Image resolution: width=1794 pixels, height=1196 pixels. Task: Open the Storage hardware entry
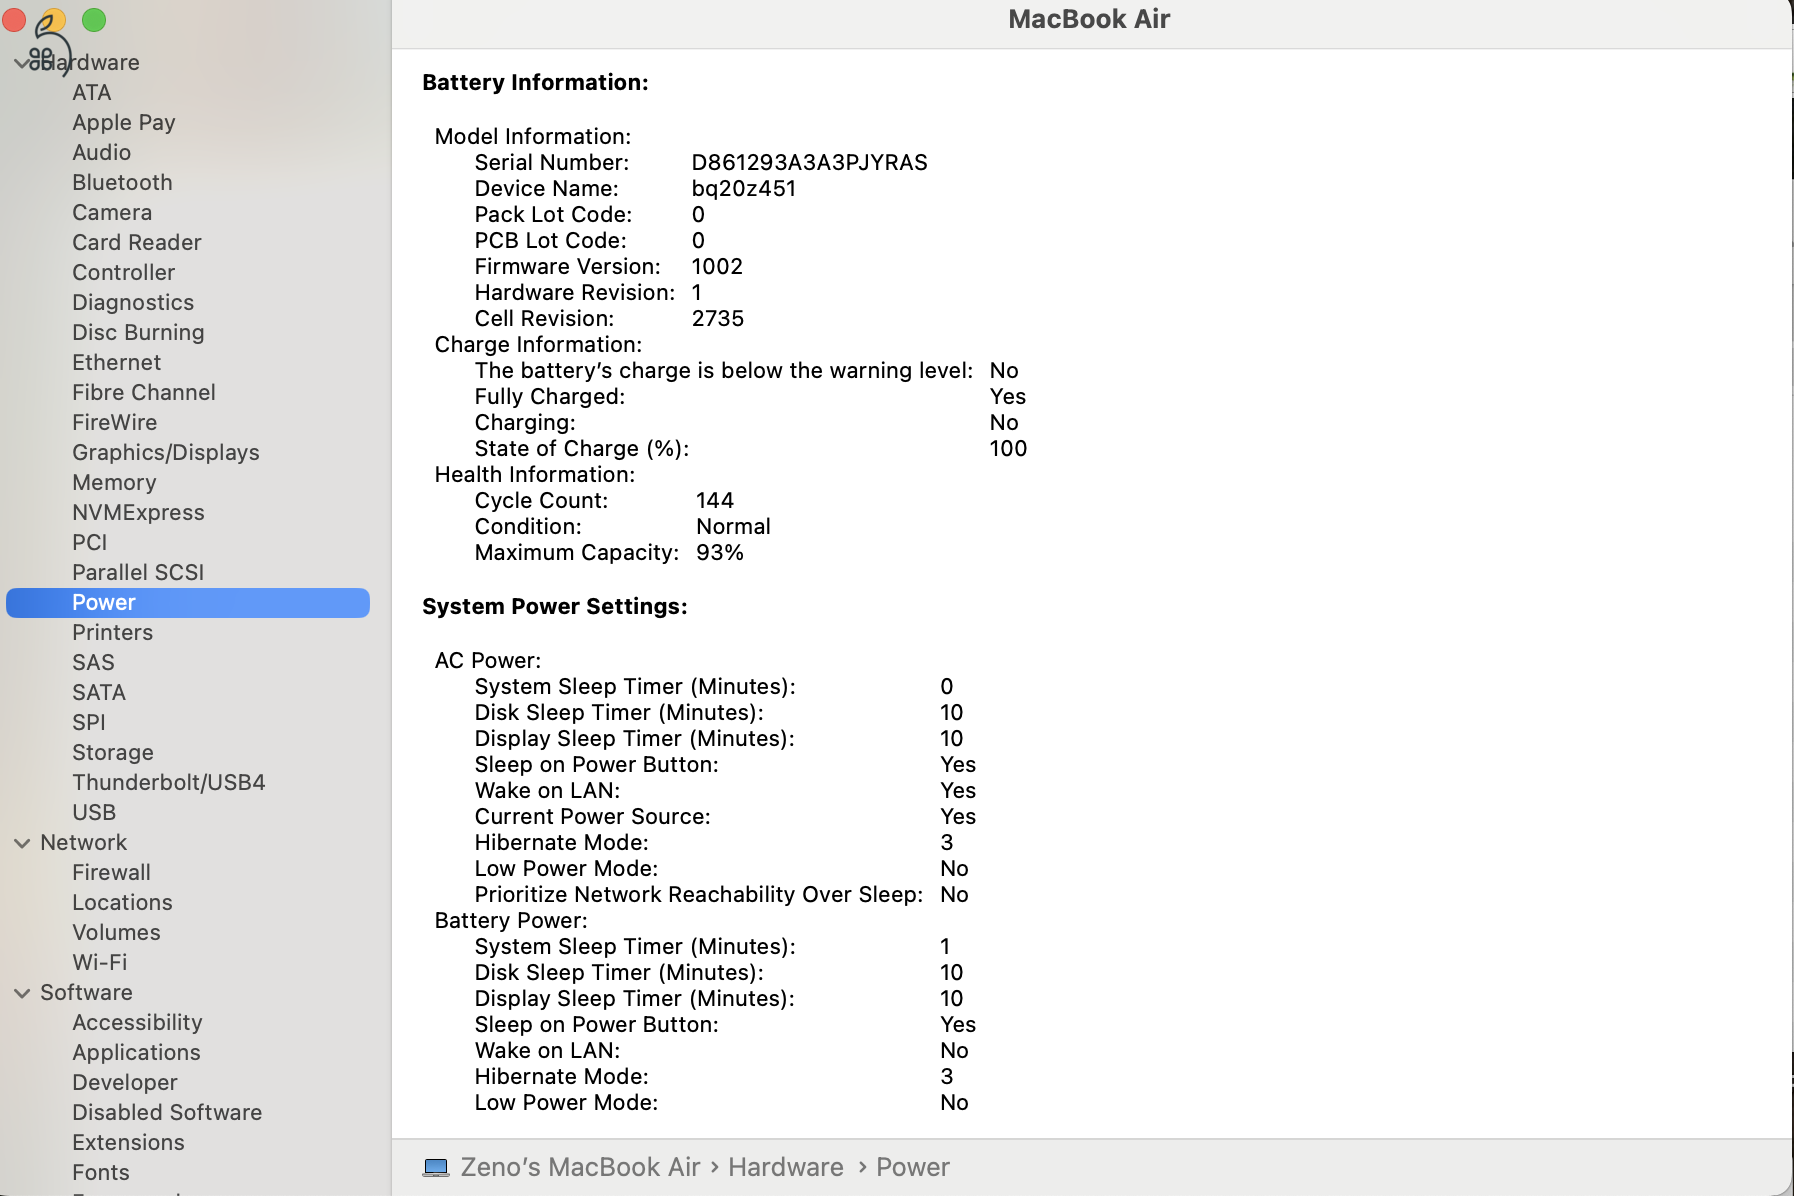(x=113, y=752)
